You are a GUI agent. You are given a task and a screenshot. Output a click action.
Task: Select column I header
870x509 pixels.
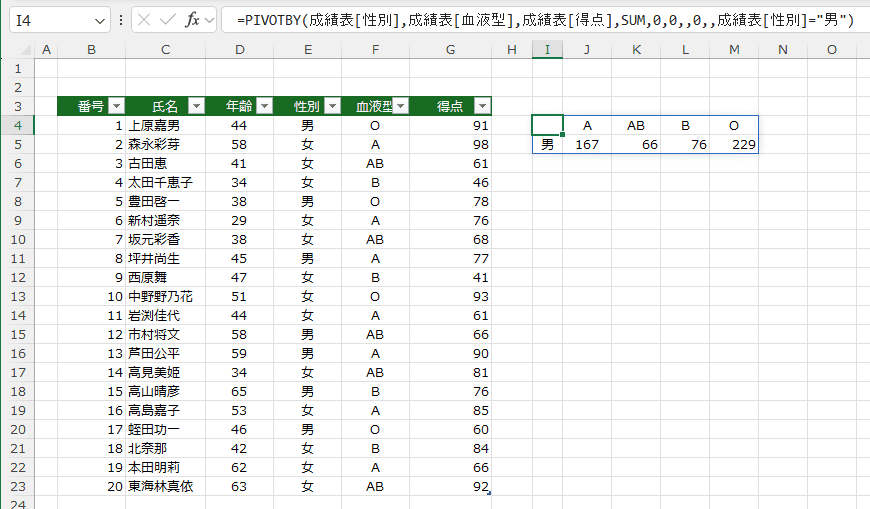click(547, 50)
